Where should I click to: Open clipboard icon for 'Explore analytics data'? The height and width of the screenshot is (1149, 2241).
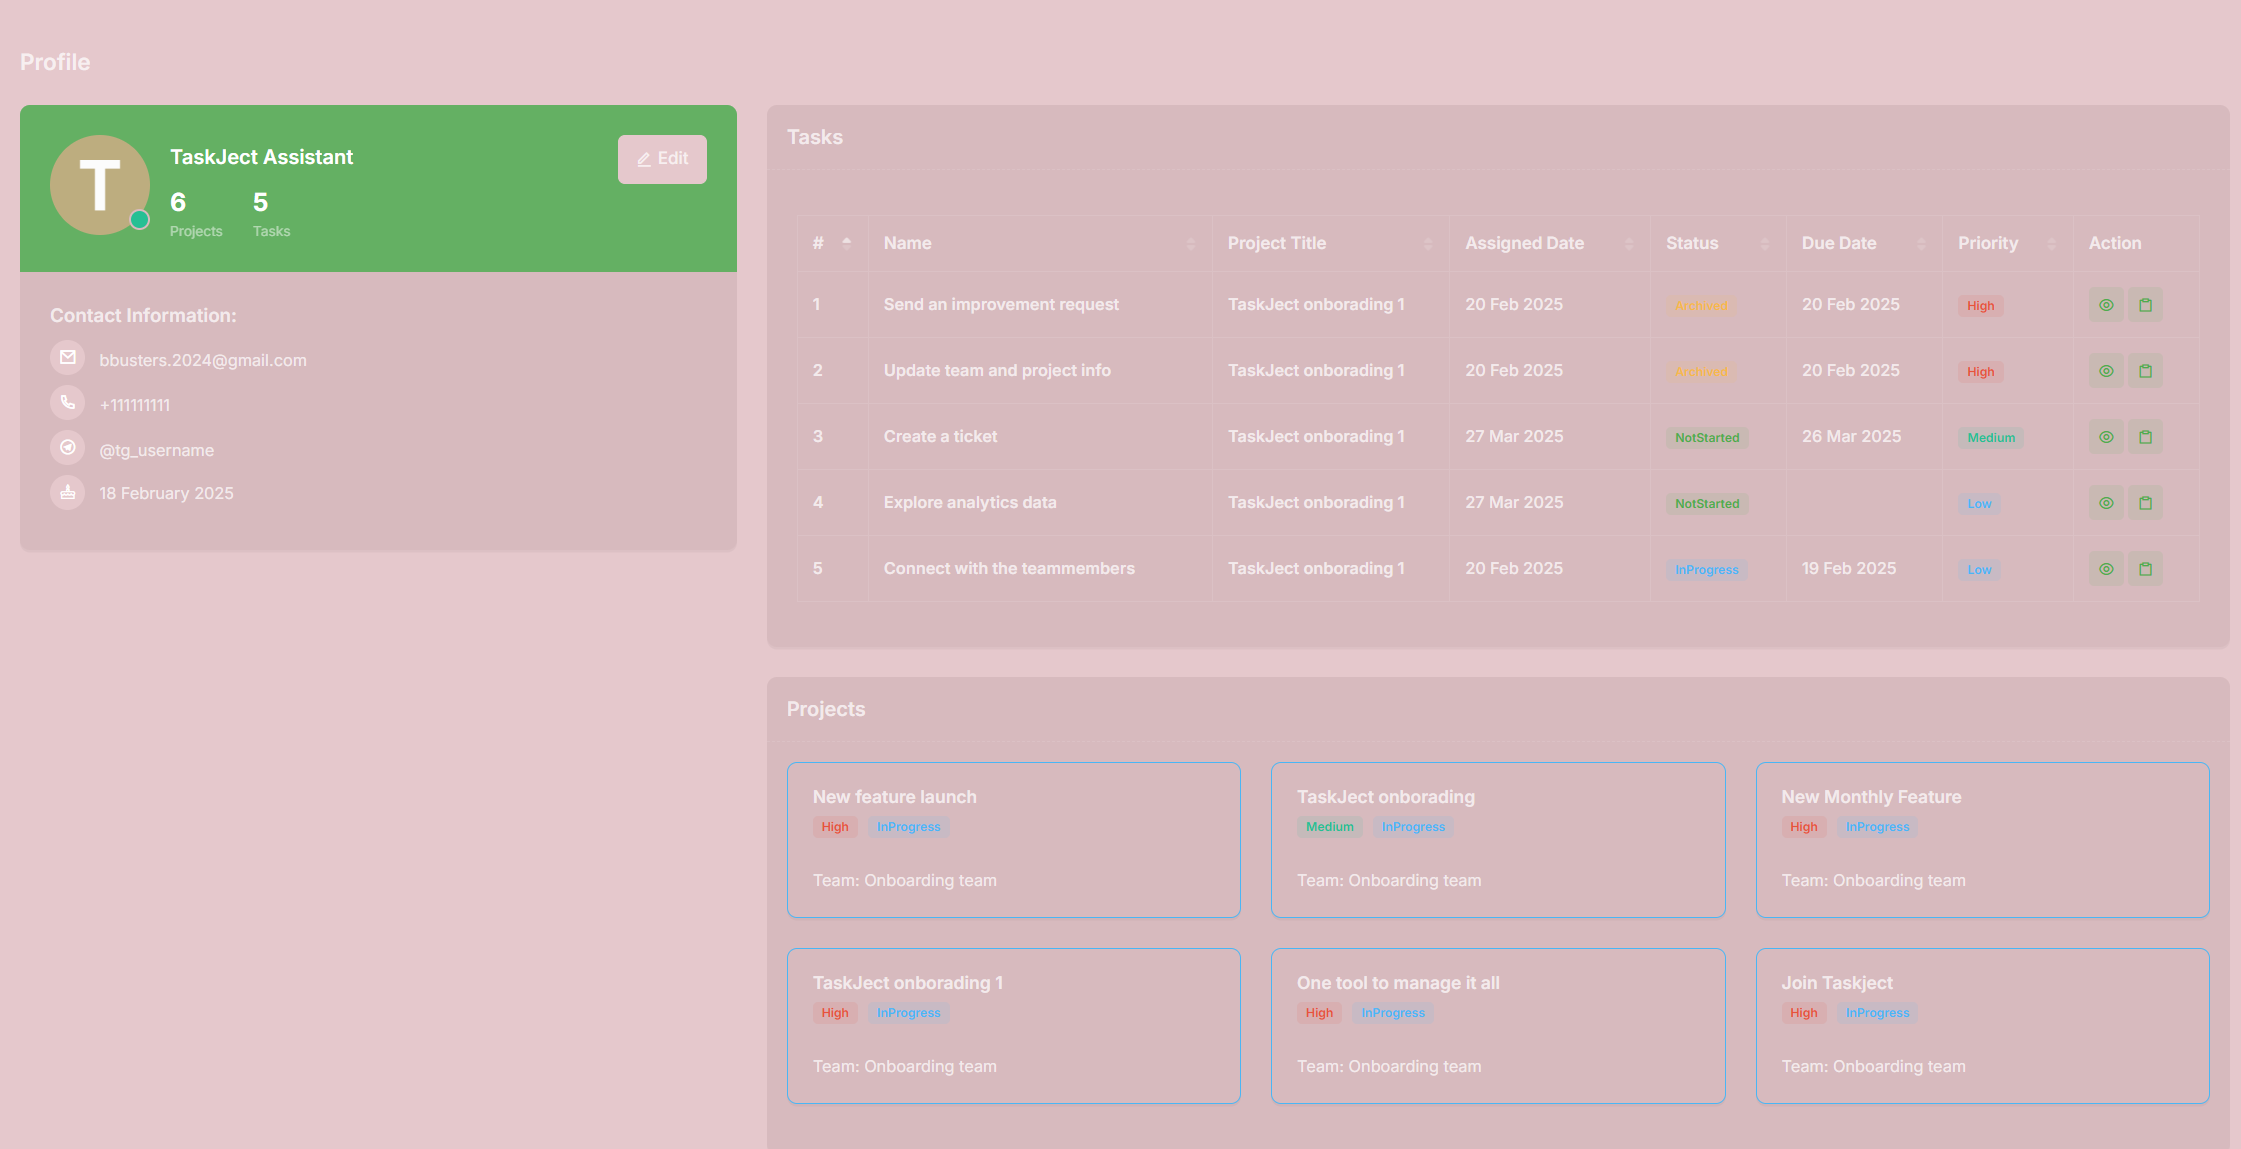(2145, 503)
